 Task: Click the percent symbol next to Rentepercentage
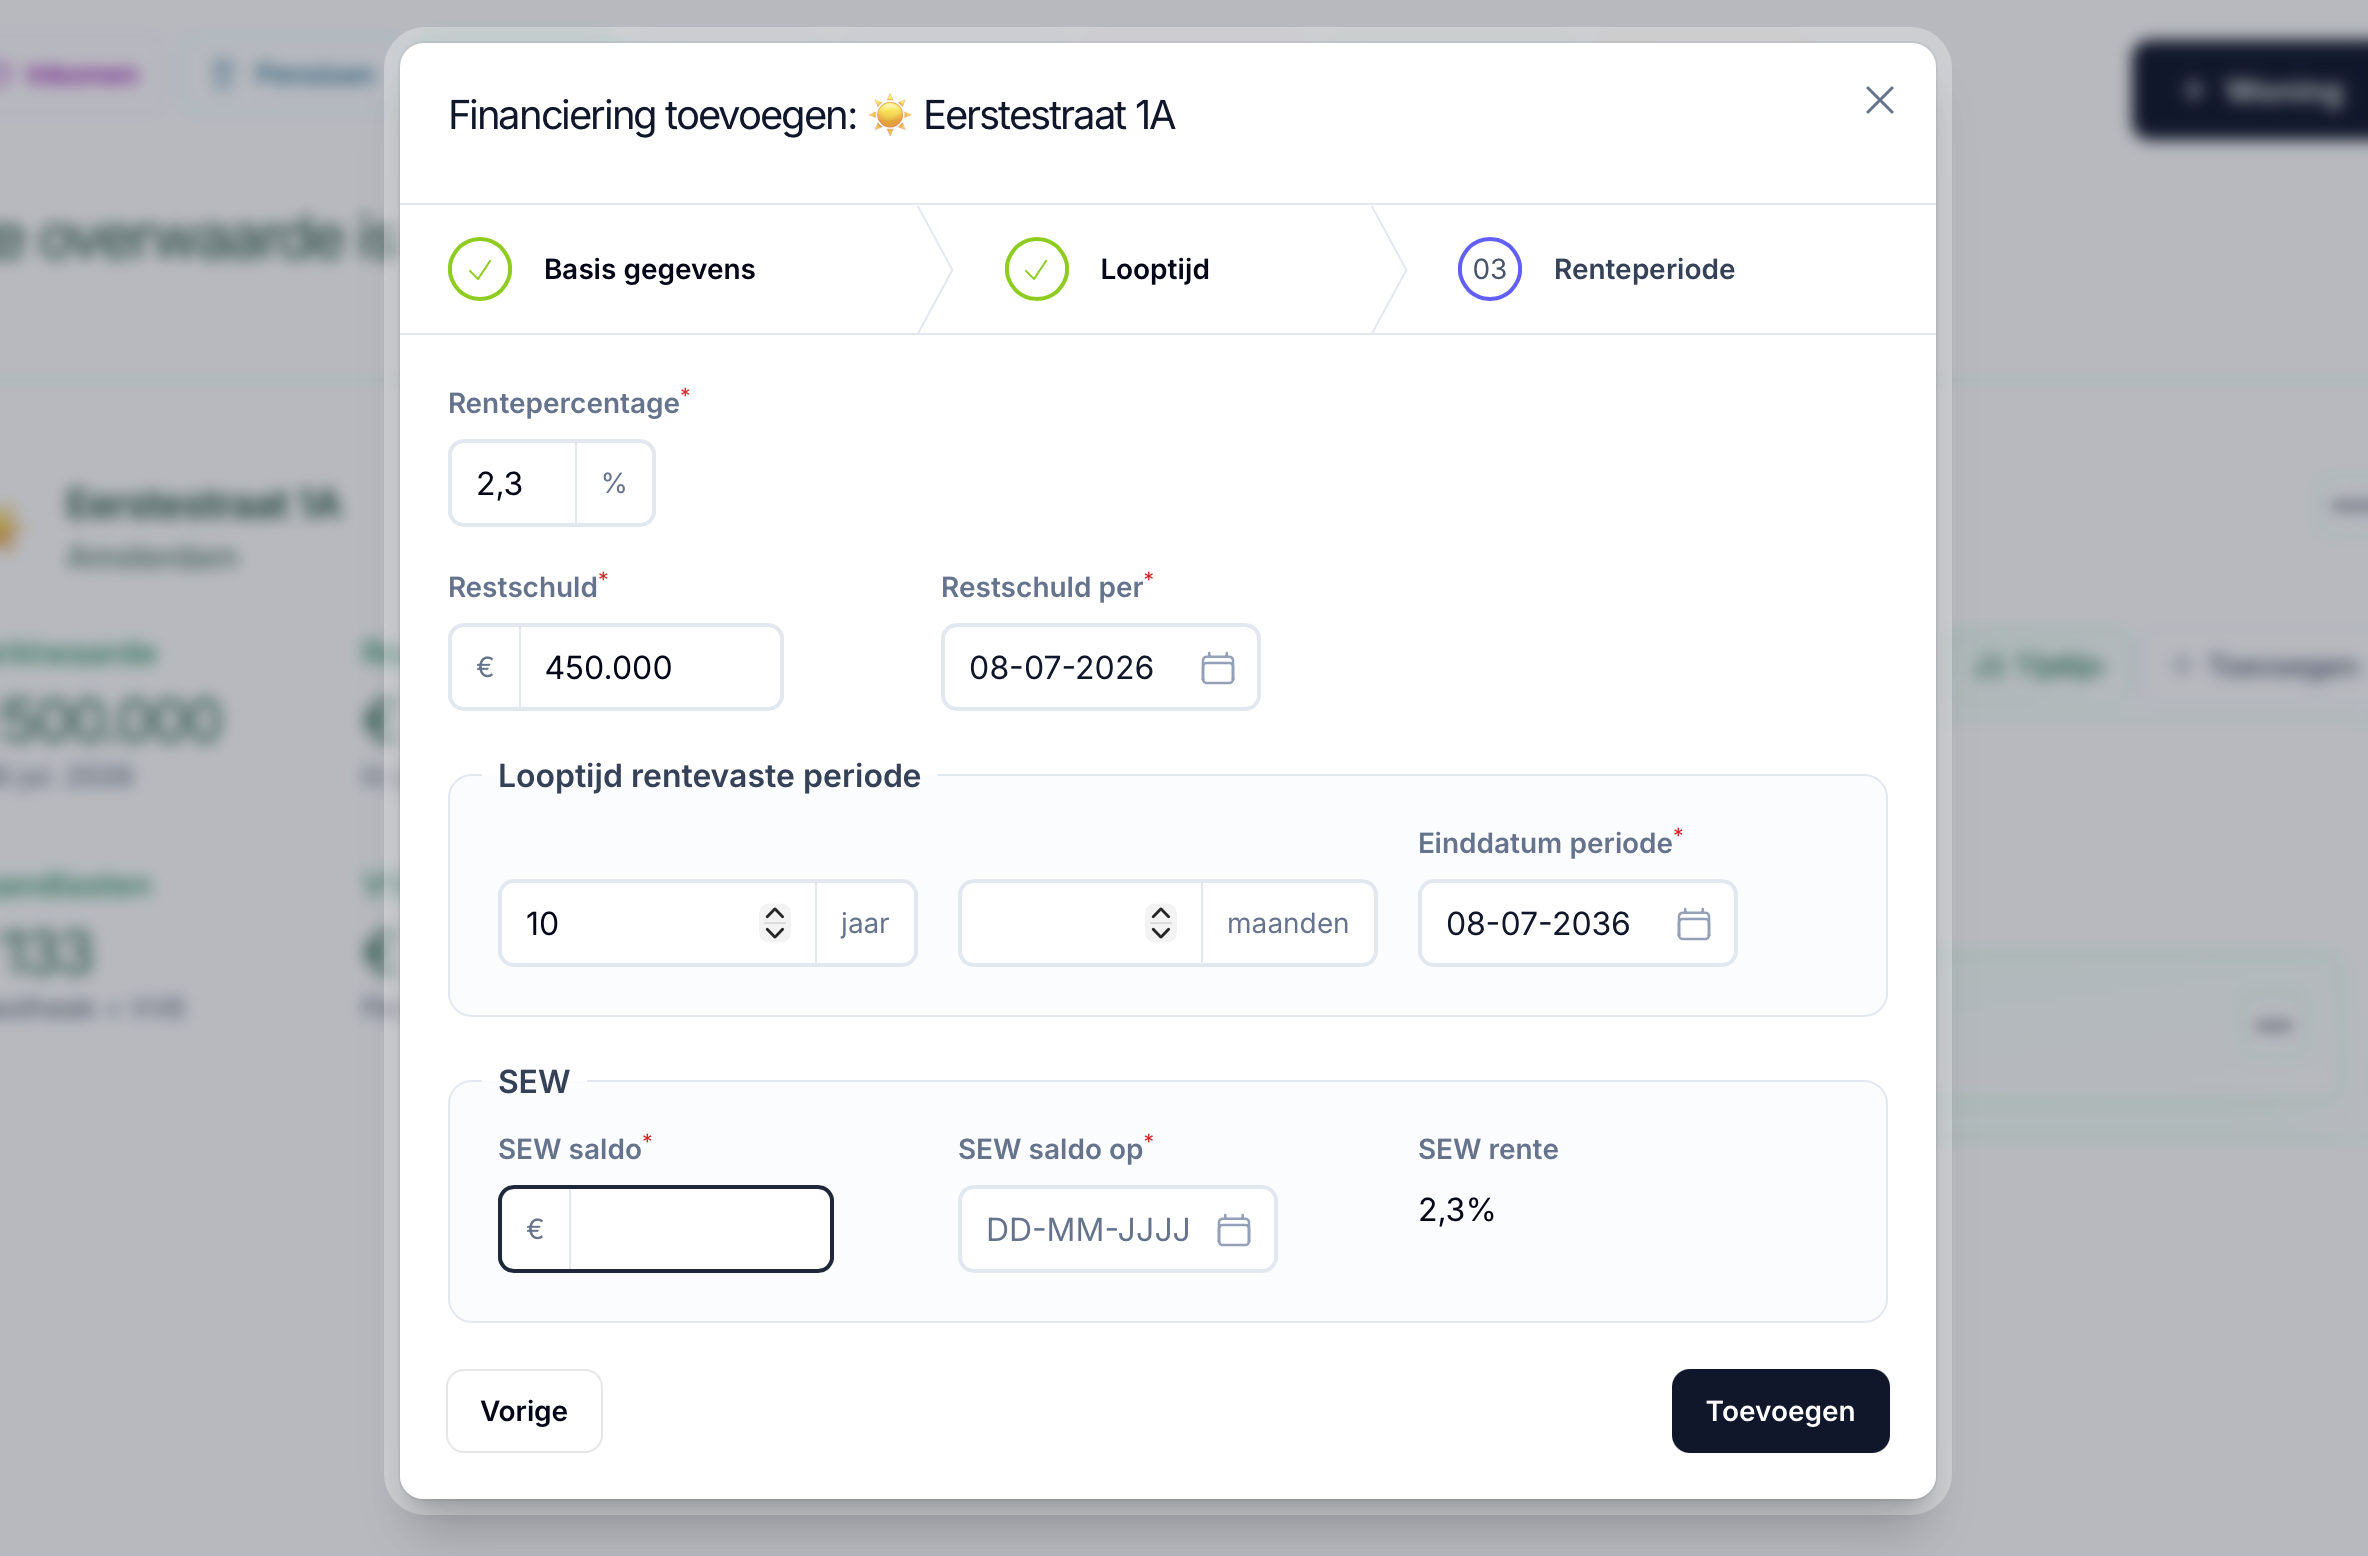coord(614,483)
